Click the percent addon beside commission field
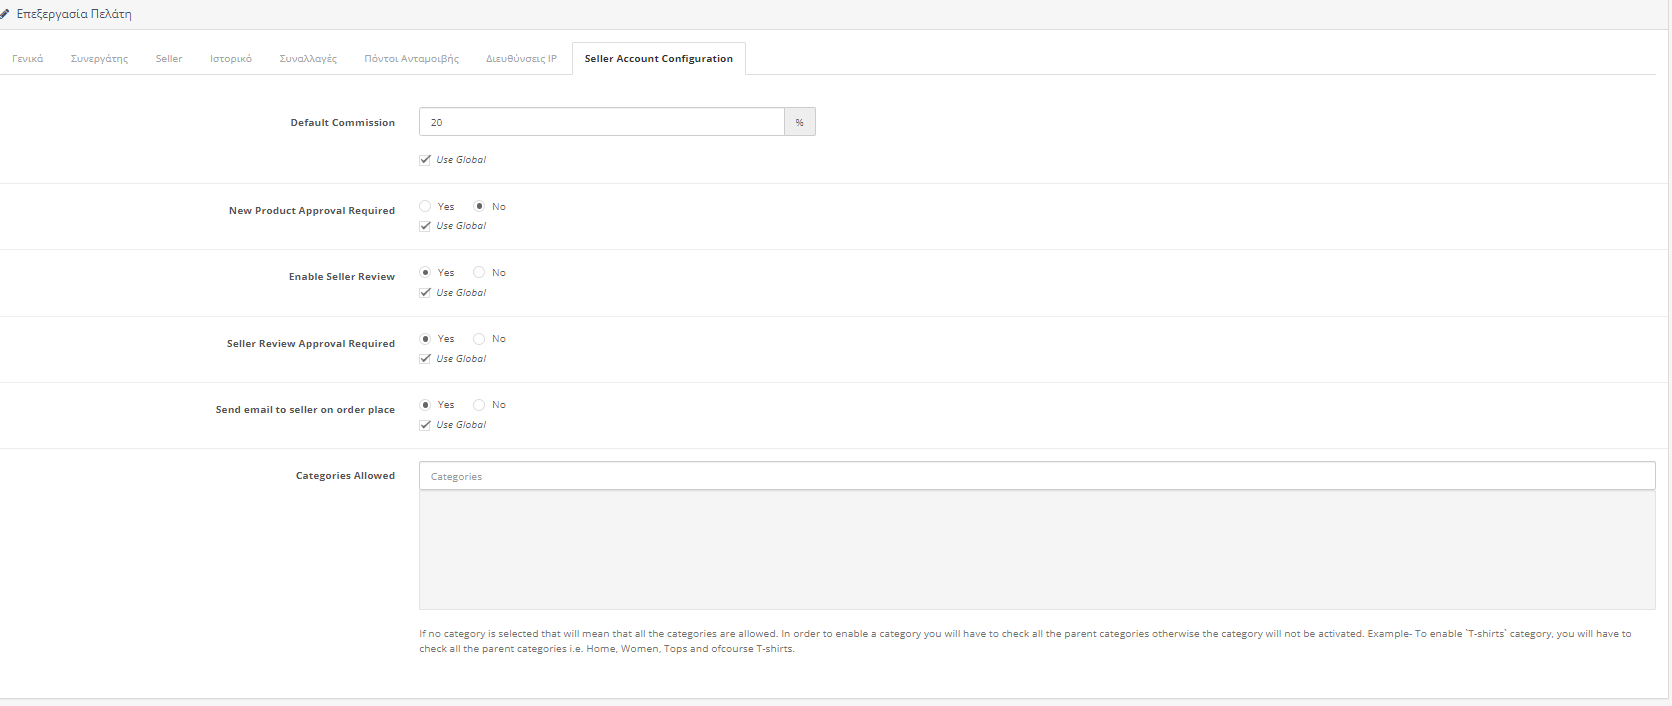Screen dimensions: 1672x706 click(x=800, y=122)
